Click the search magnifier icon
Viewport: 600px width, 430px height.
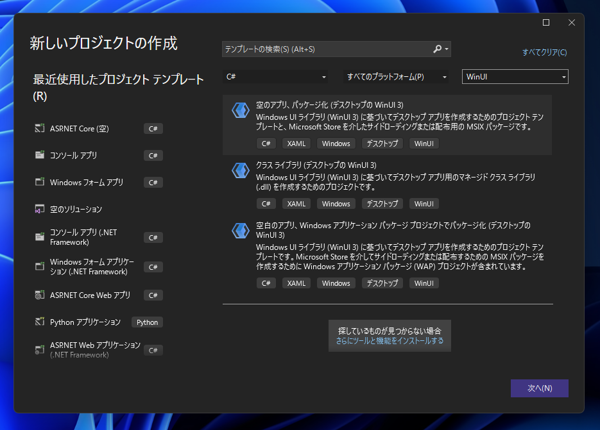[437, 49]
